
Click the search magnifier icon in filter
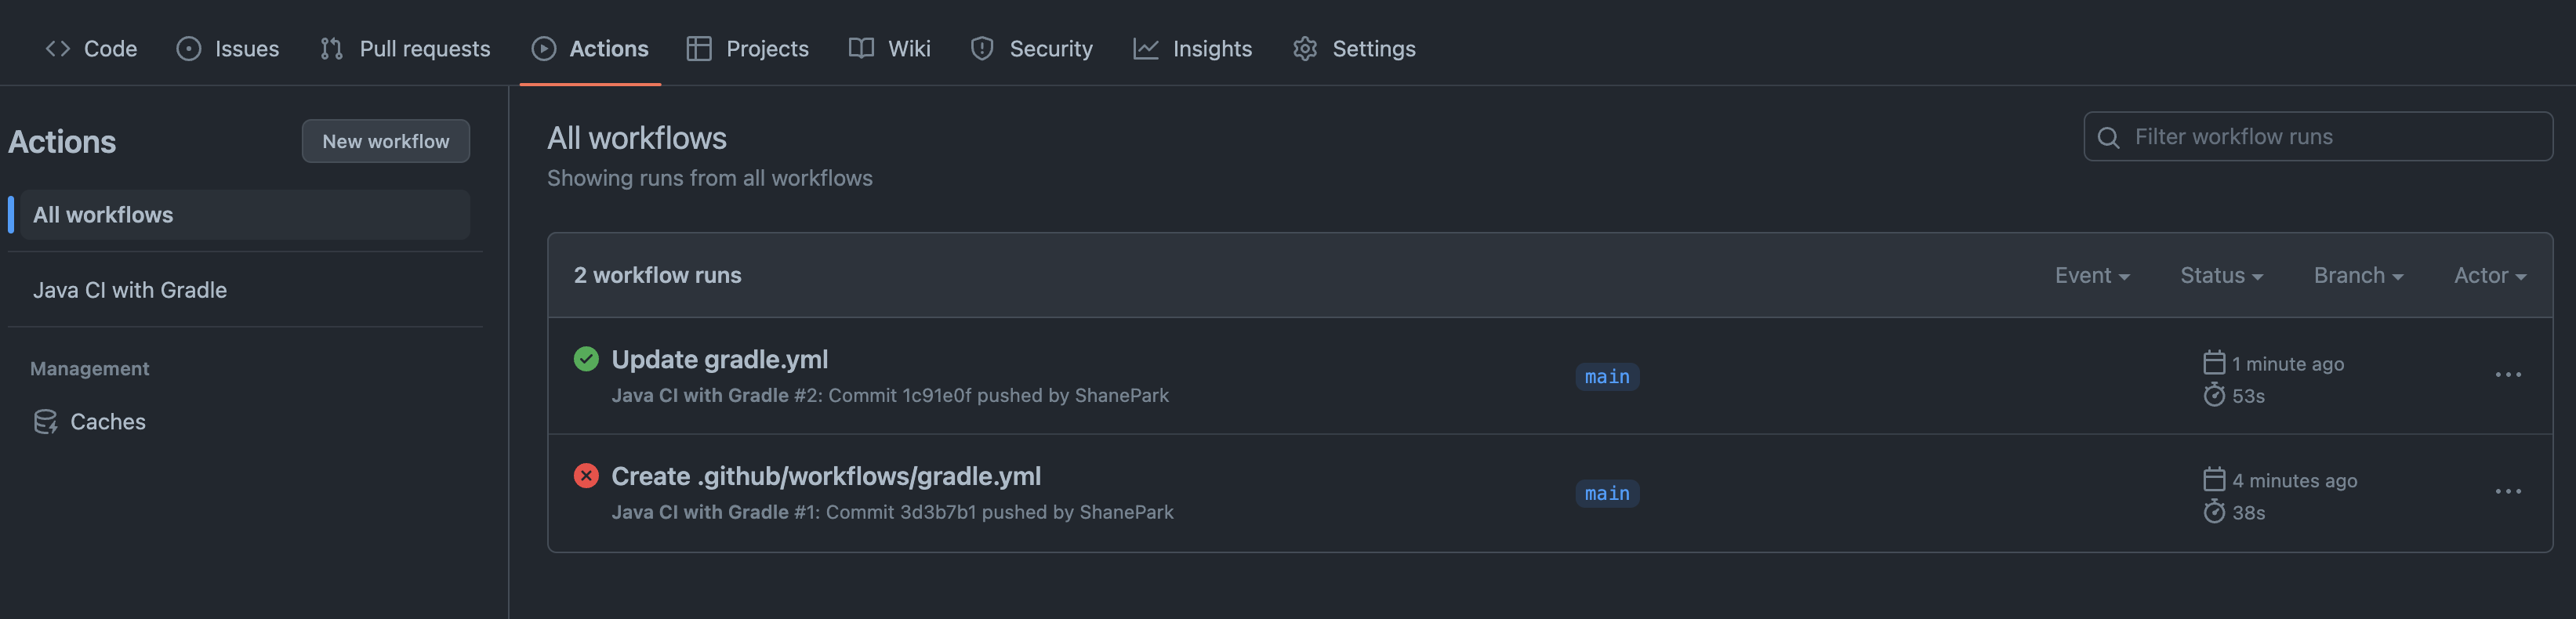pyautogui.click(x=2108, y=138)
